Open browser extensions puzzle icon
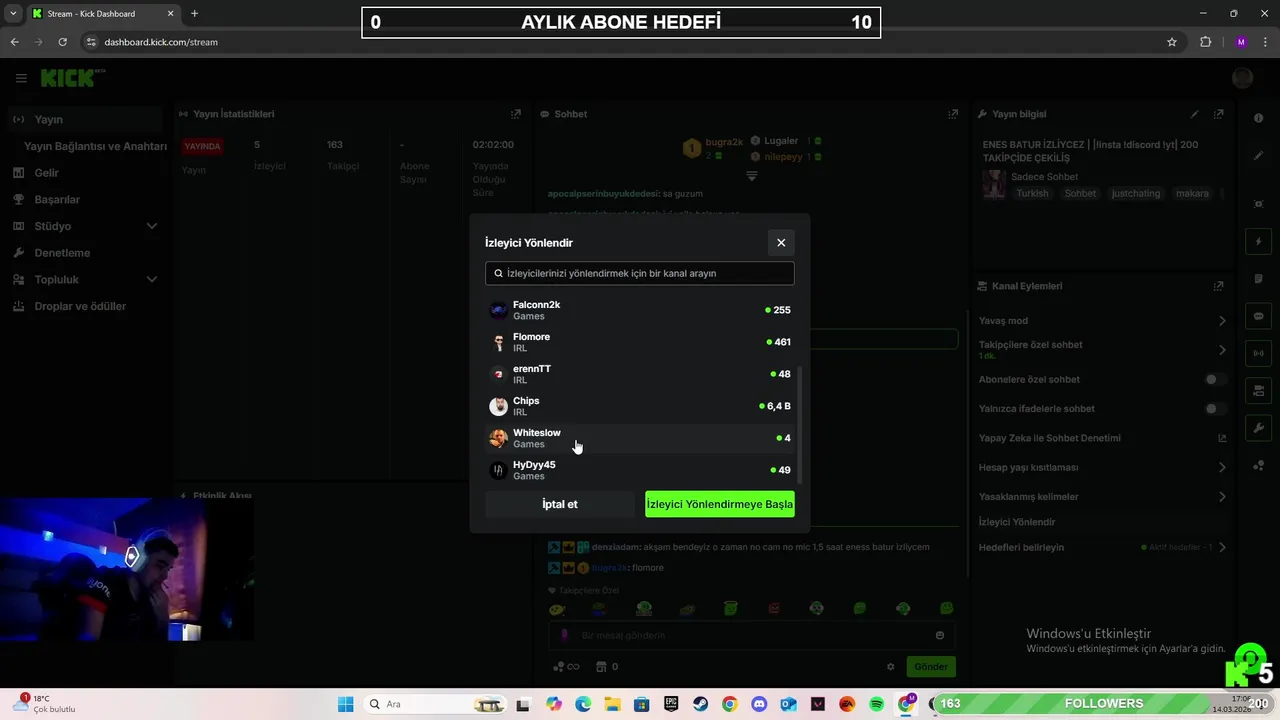This screenshot has width=1280, height=720. click(1205, 42)
